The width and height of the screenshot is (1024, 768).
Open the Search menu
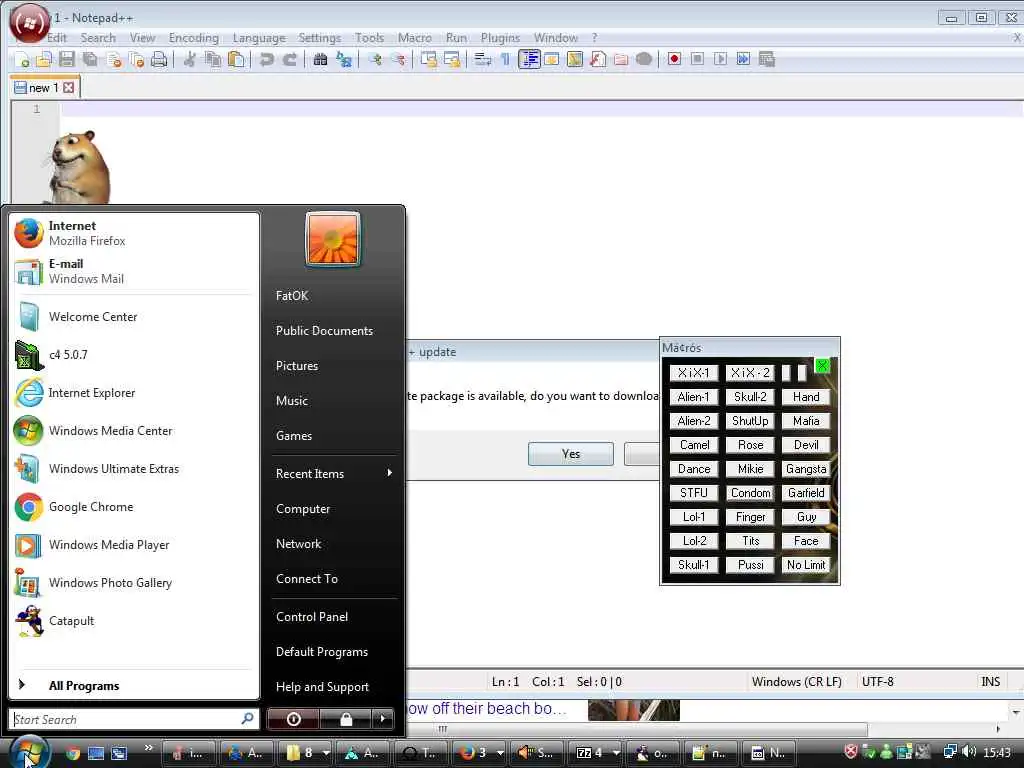tap(98, 38)
